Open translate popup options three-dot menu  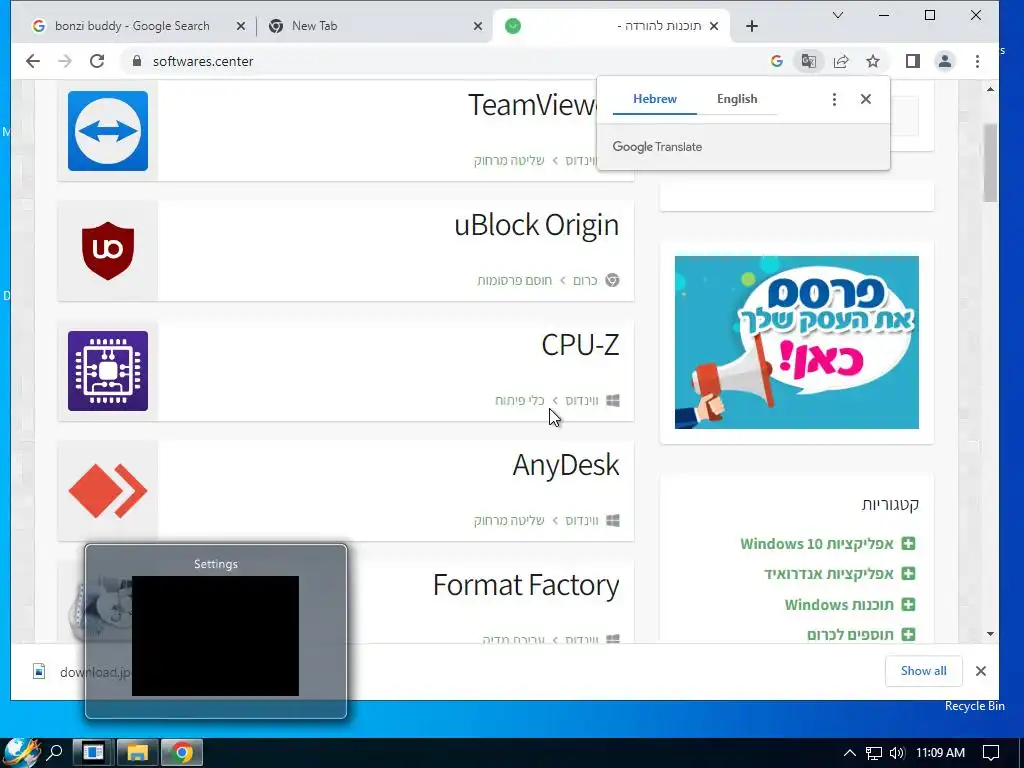tap(834, 99)
